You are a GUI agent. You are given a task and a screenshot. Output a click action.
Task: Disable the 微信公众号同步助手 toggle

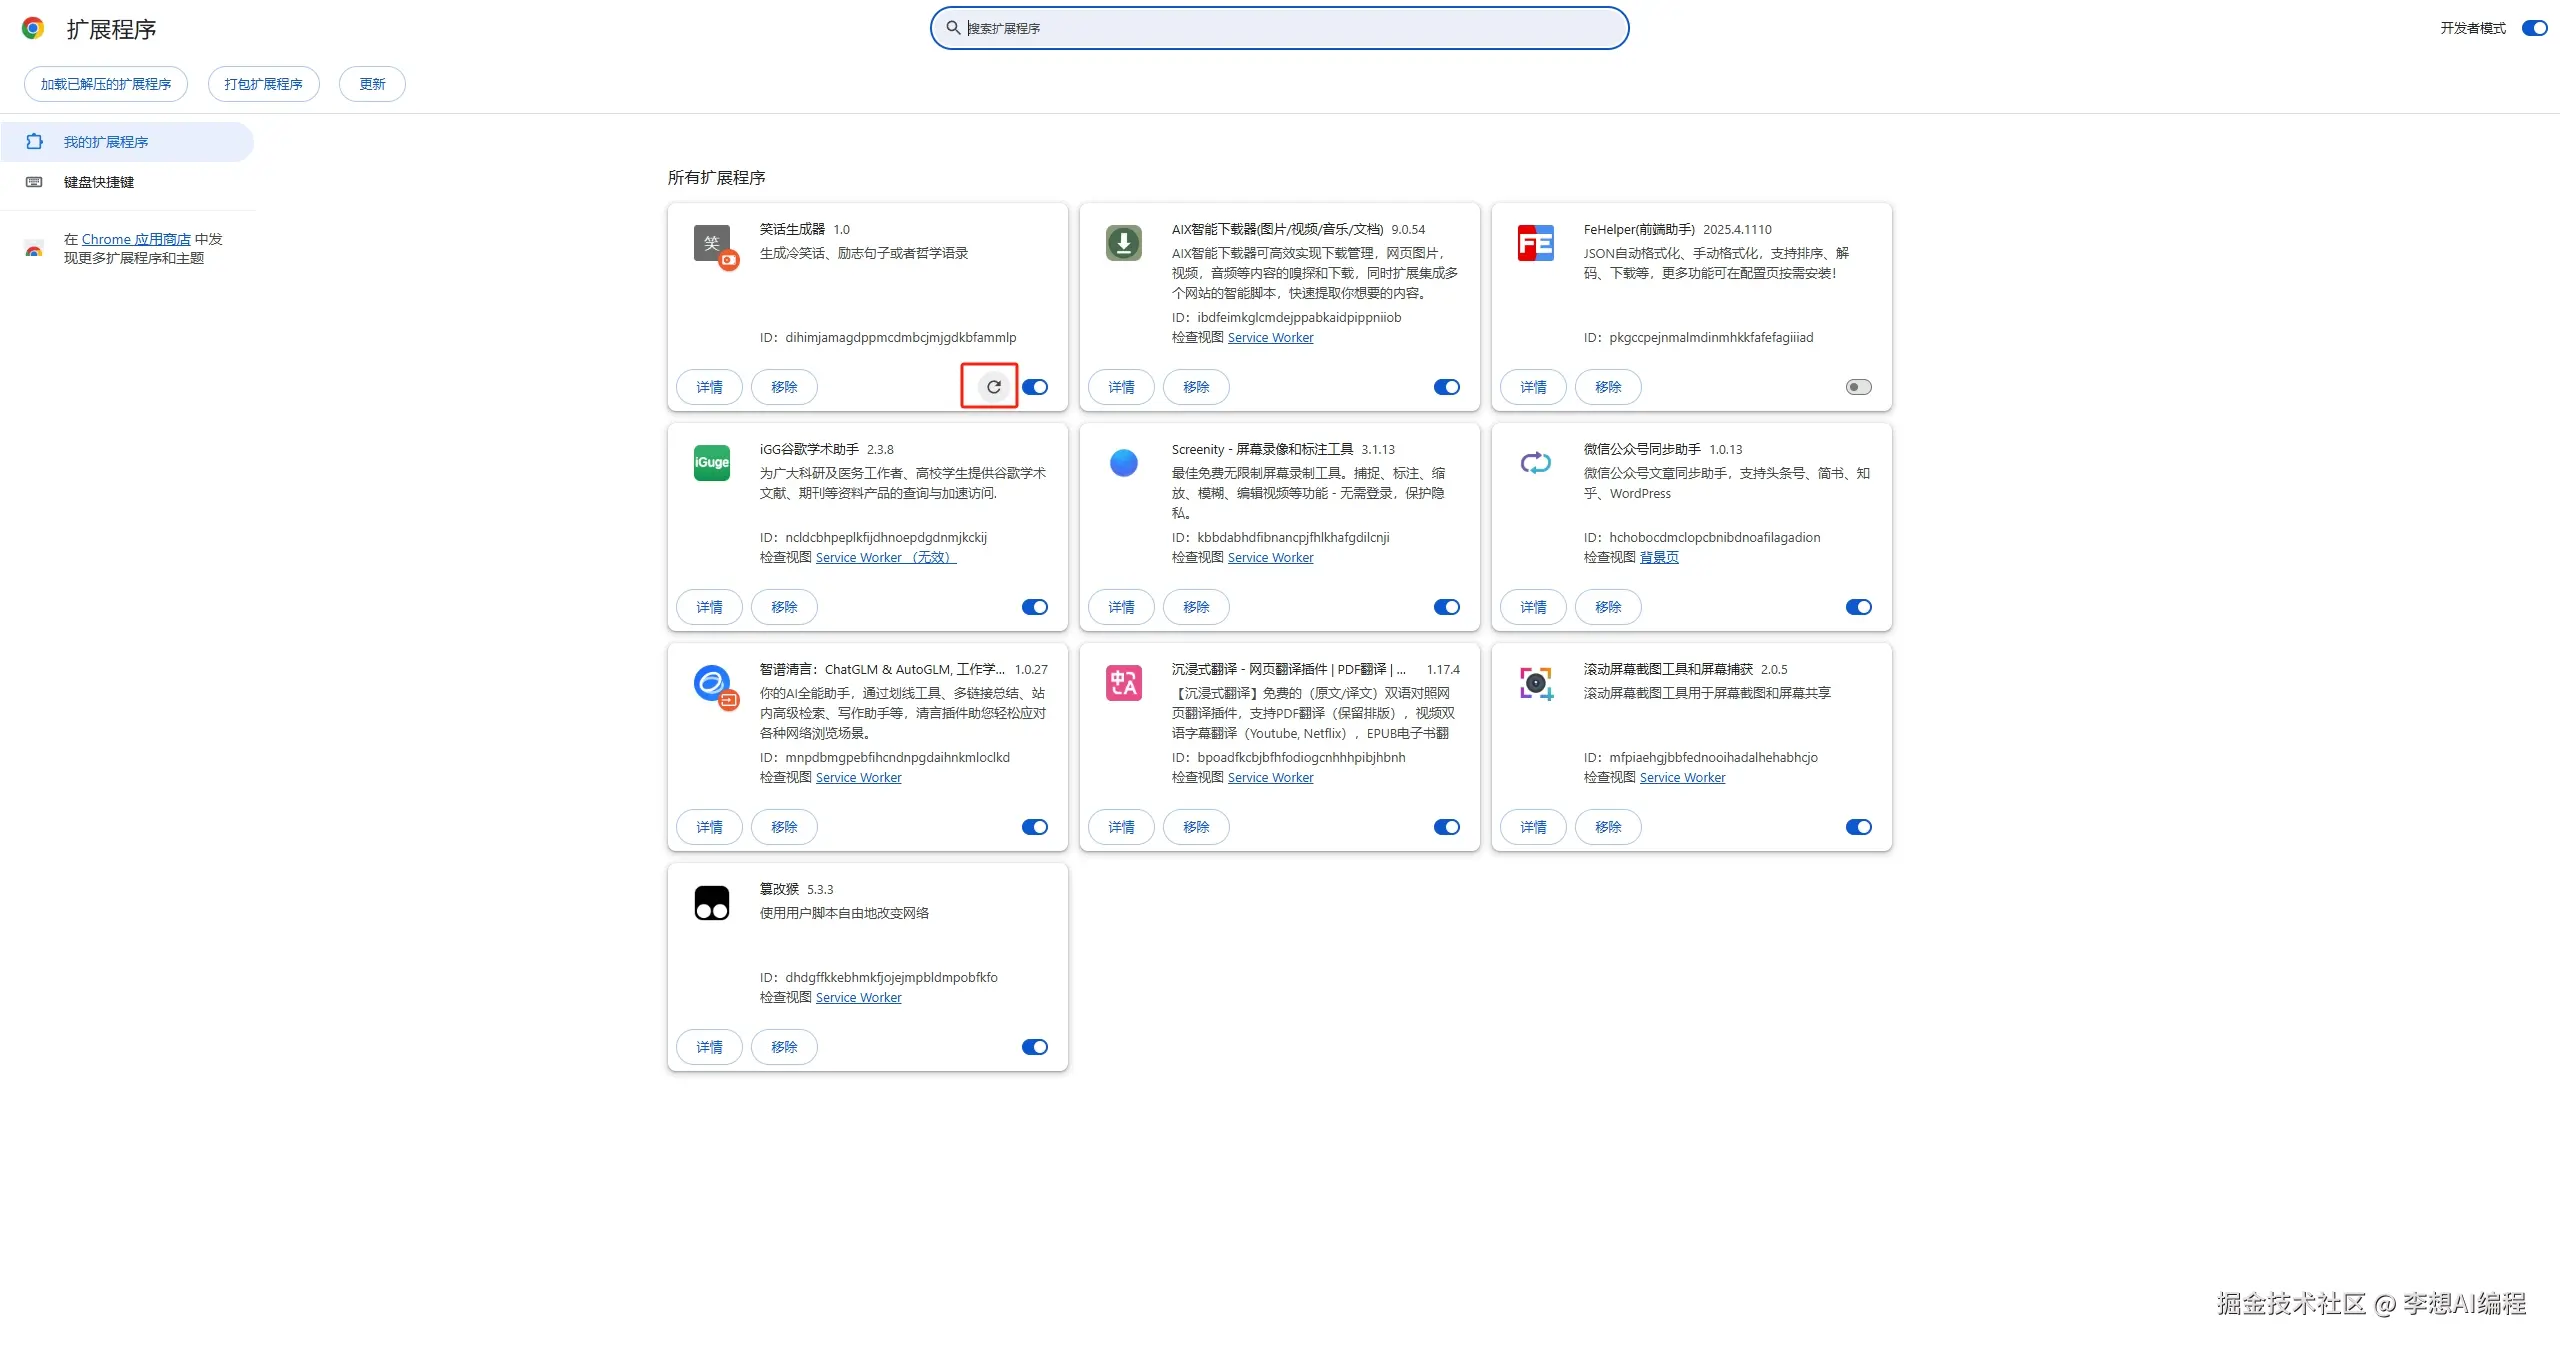(1858, 607)
